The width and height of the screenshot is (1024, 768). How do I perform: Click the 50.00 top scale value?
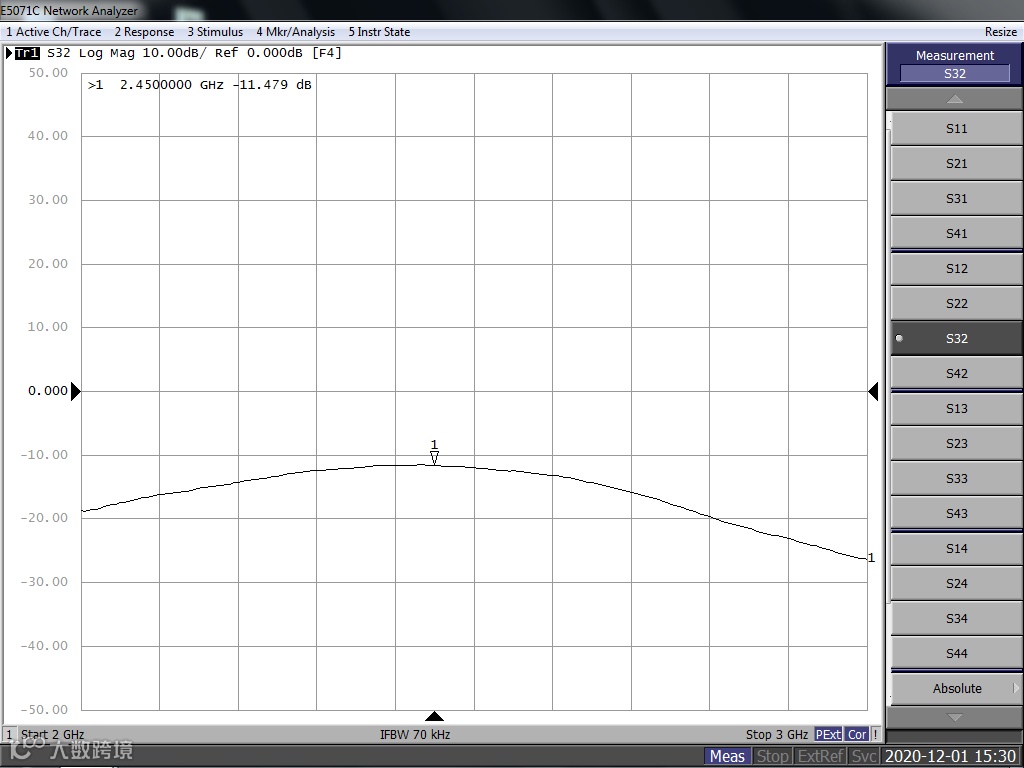click(48, 72)
